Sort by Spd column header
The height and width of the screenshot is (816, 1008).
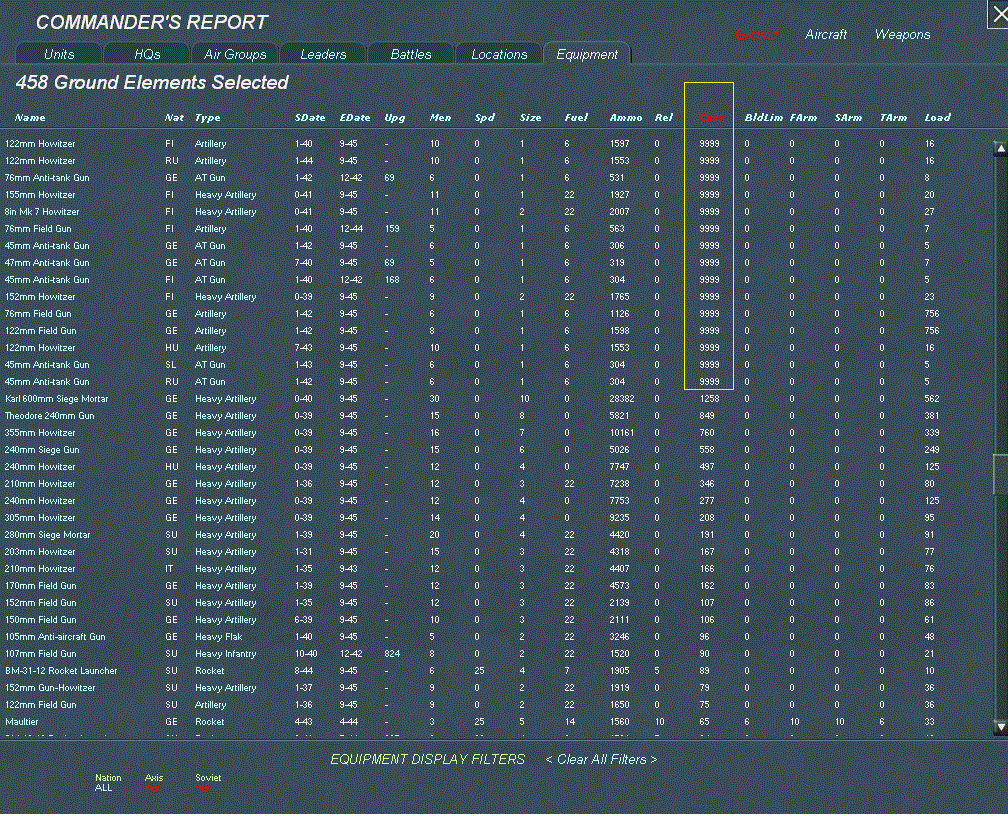485,118
